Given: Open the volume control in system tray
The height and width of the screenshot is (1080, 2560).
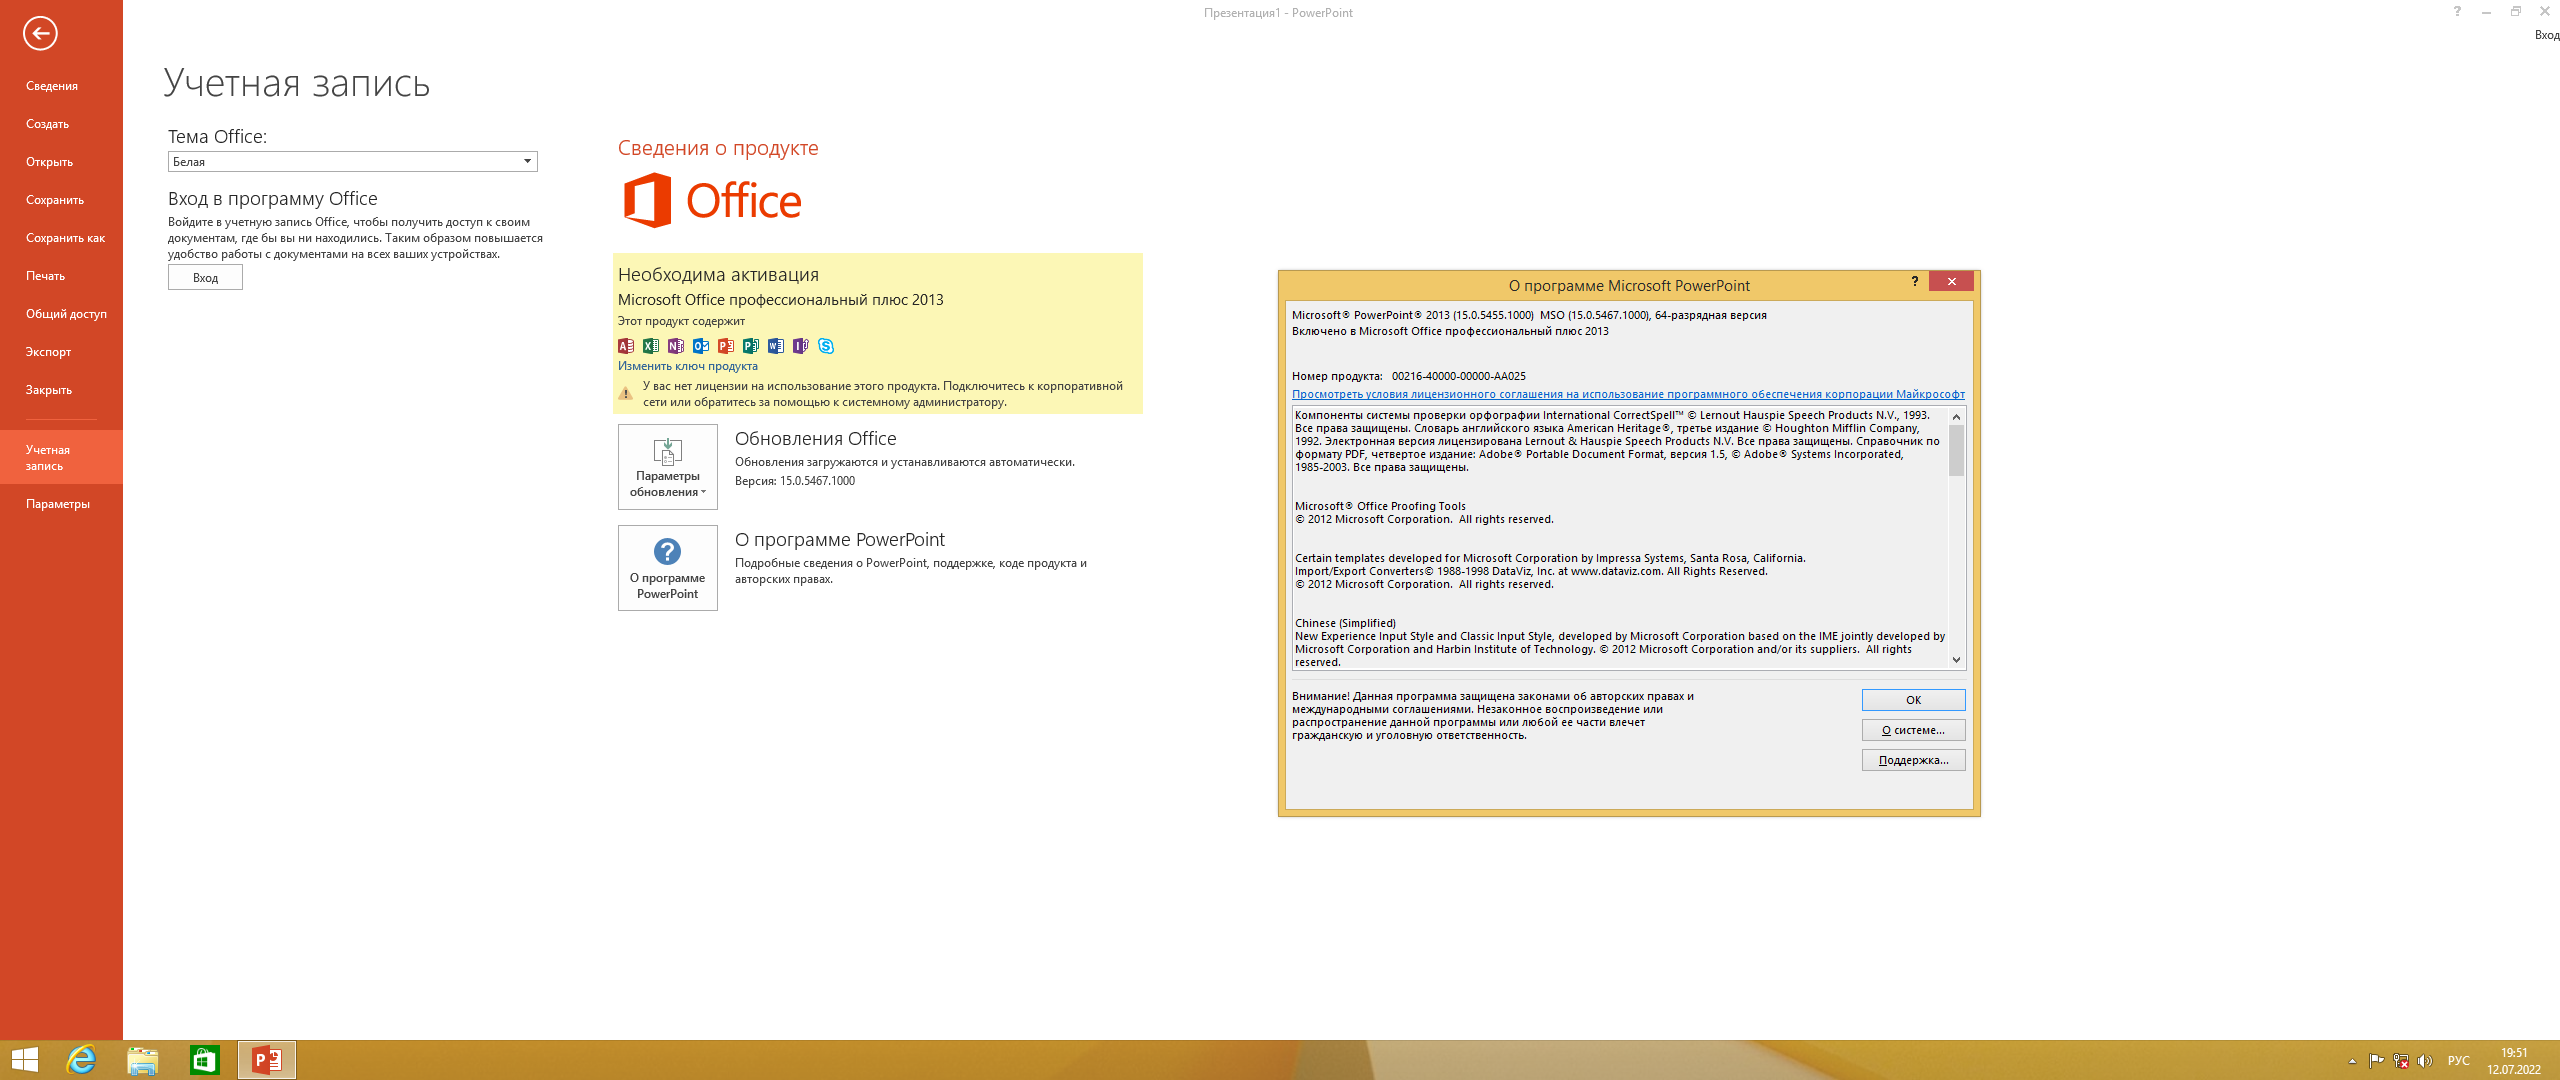Looking at the screenshot, I should pyautogui.click(x=2425, y=1061).
